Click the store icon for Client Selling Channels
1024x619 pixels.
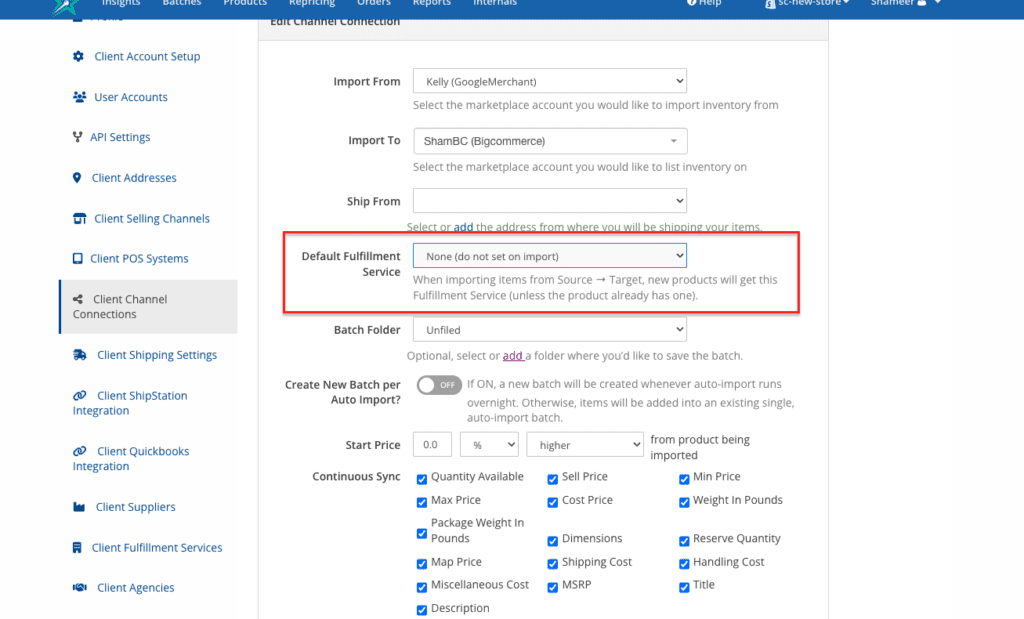[x=79, y=219]
